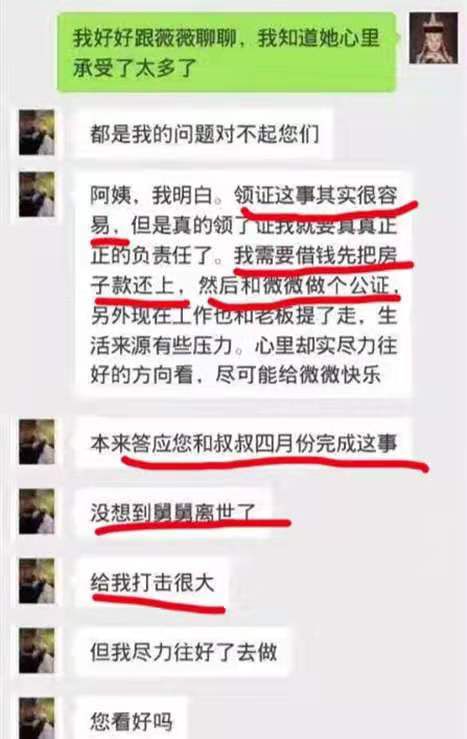This screenshot has width=467, height=739.
Task: Tap '承受了太多了' line in green bubble
Action: (x=134, y=67)
